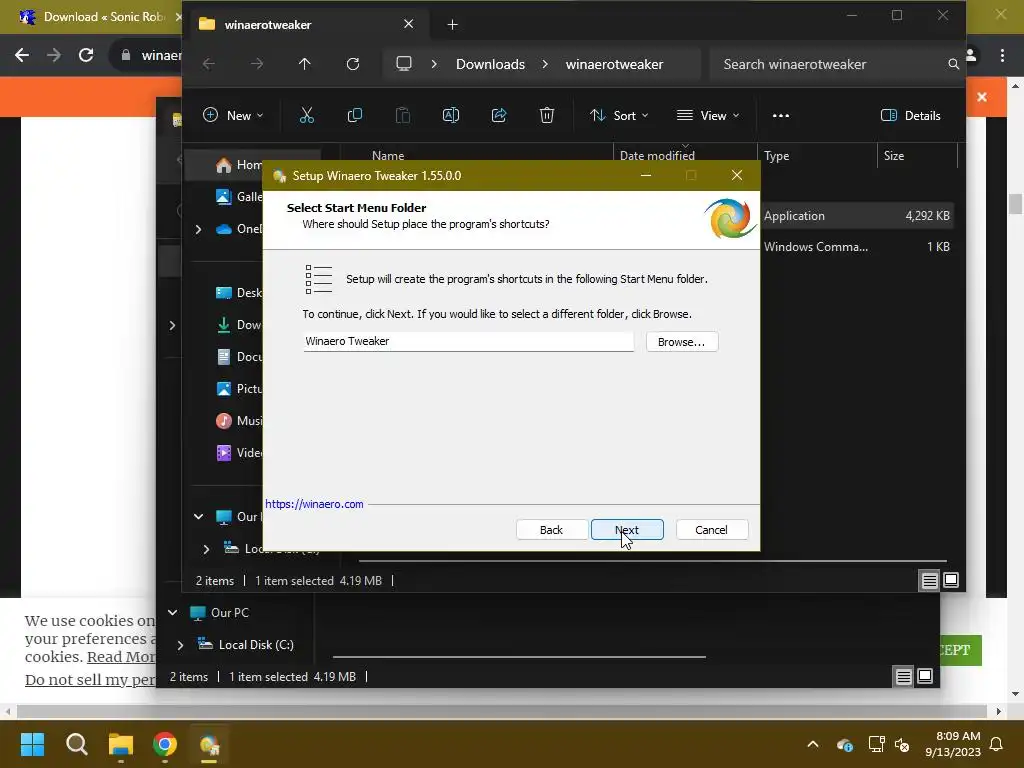Sort by the Type column header
Image resolution: width=1024 pixels, height=768 pixels.
(x=817, y=155)
